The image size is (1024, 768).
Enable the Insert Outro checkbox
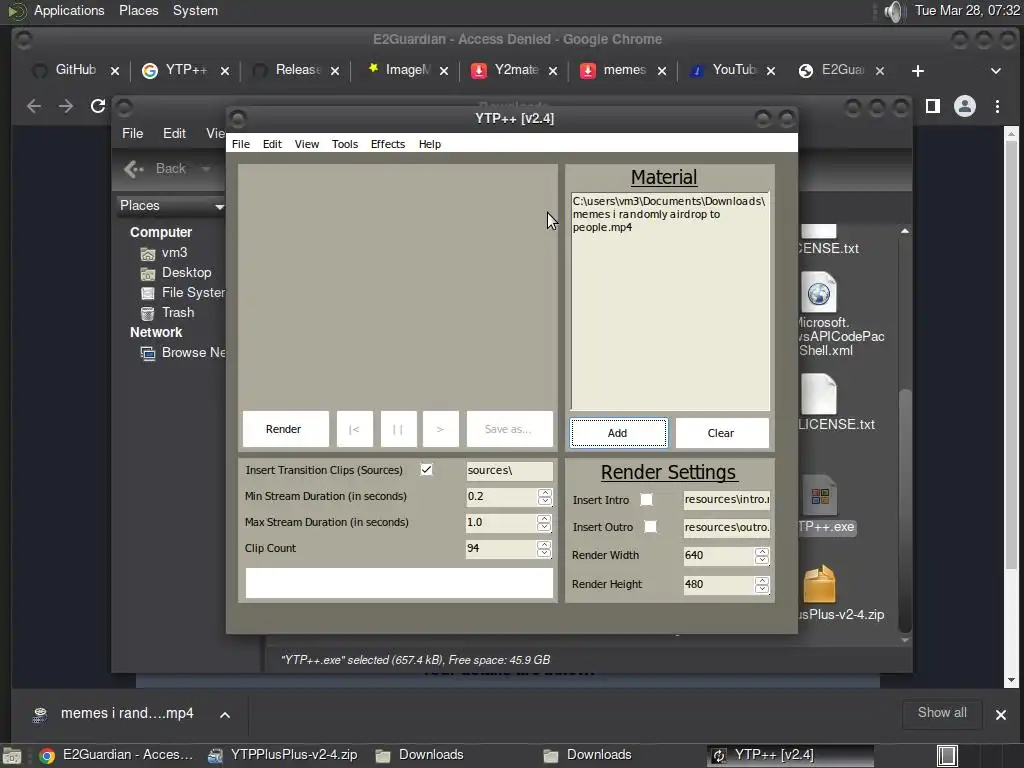[x=650, y=526]
